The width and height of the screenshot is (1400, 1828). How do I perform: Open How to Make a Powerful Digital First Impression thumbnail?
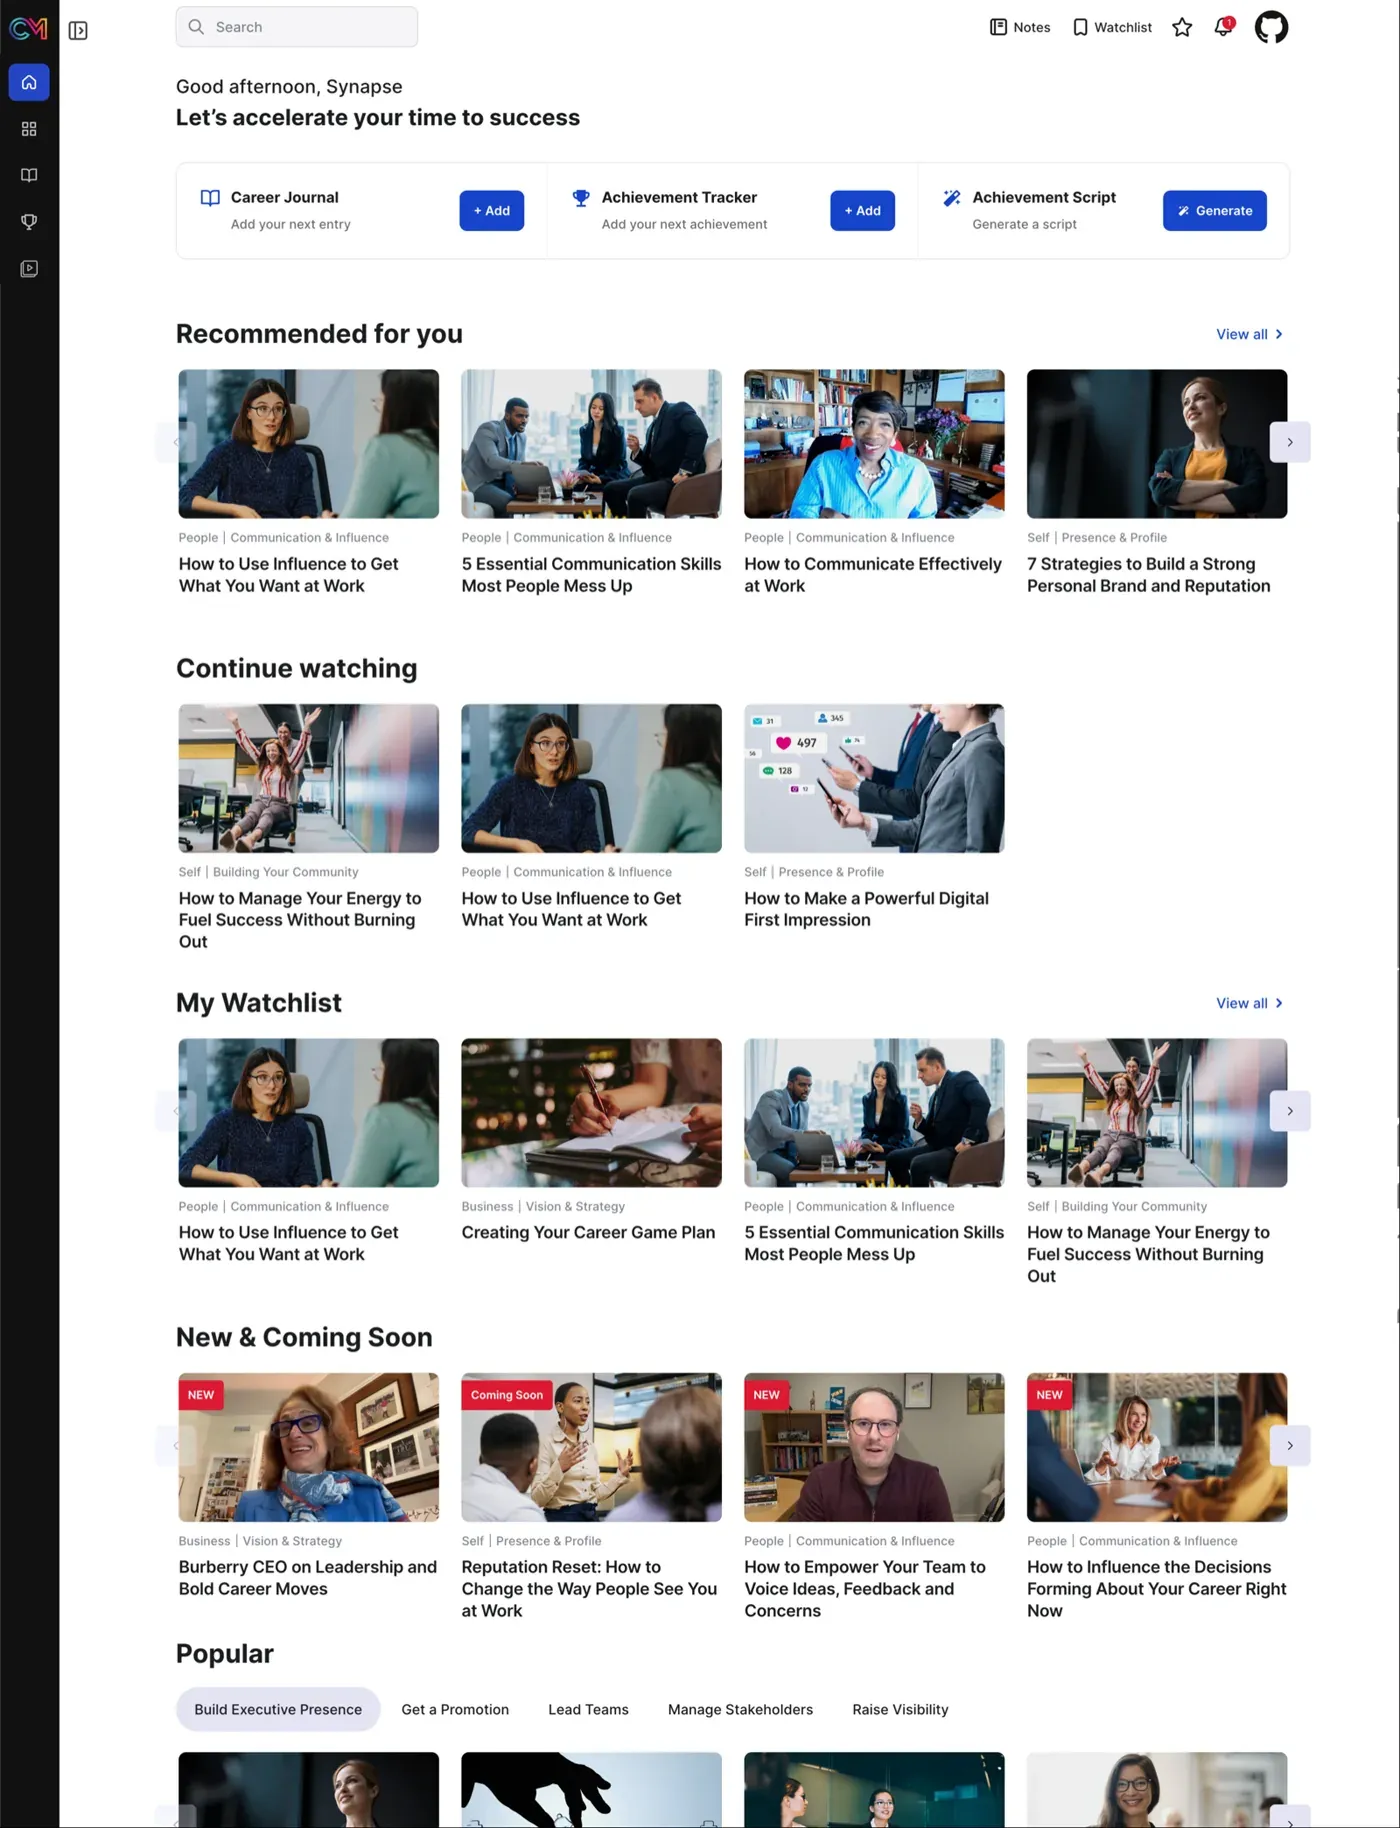(874, 778)
